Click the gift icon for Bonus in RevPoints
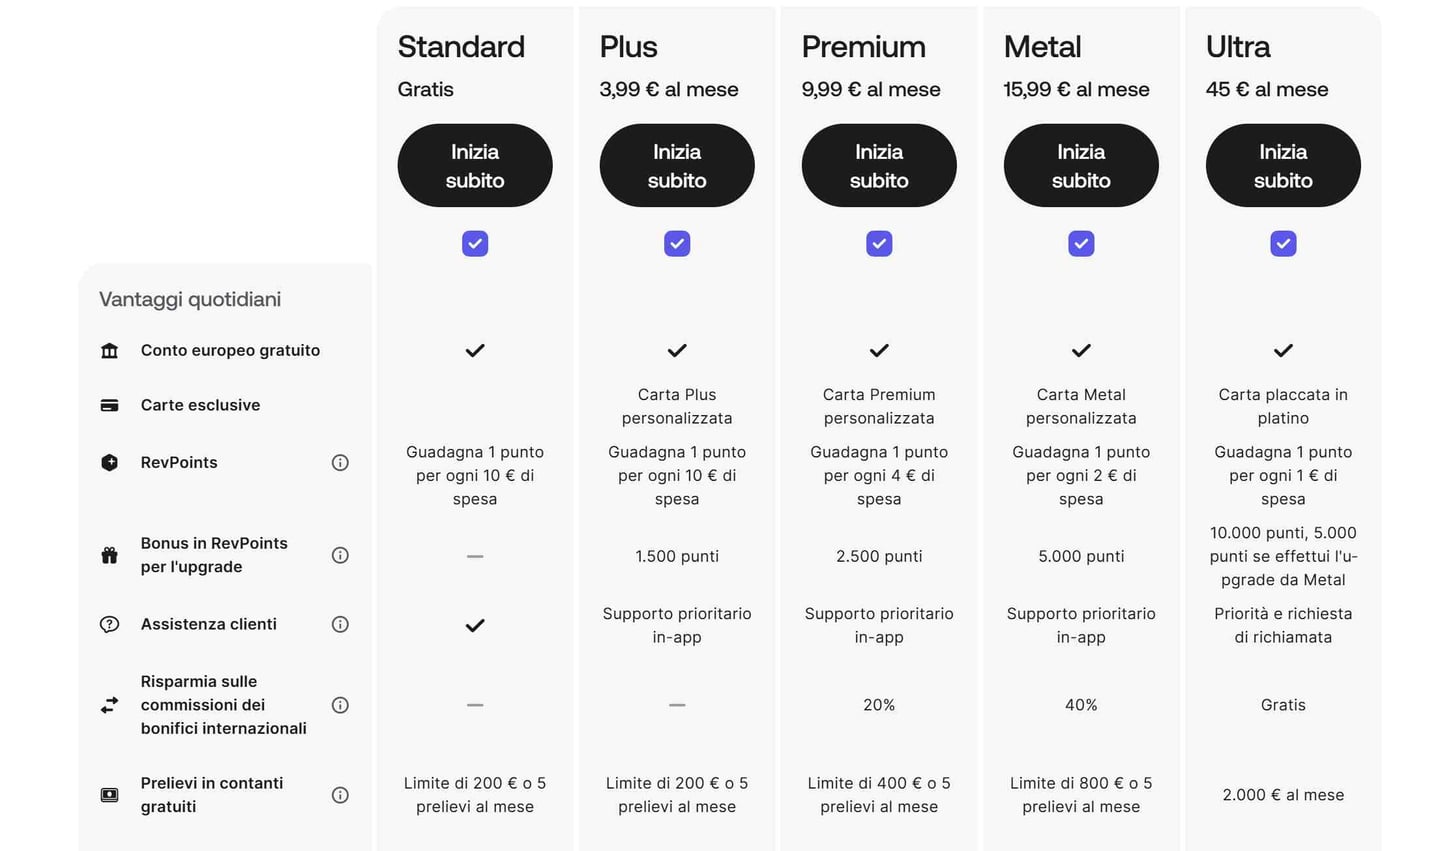The image size is (1440, 851). click(x=110, y=555)
